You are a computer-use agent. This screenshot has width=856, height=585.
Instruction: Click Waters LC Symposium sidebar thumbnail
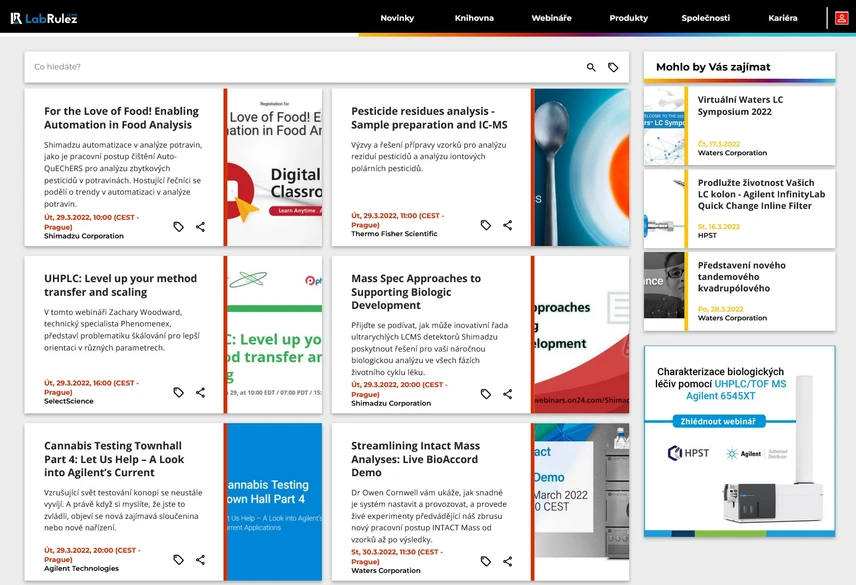(664, 126)
